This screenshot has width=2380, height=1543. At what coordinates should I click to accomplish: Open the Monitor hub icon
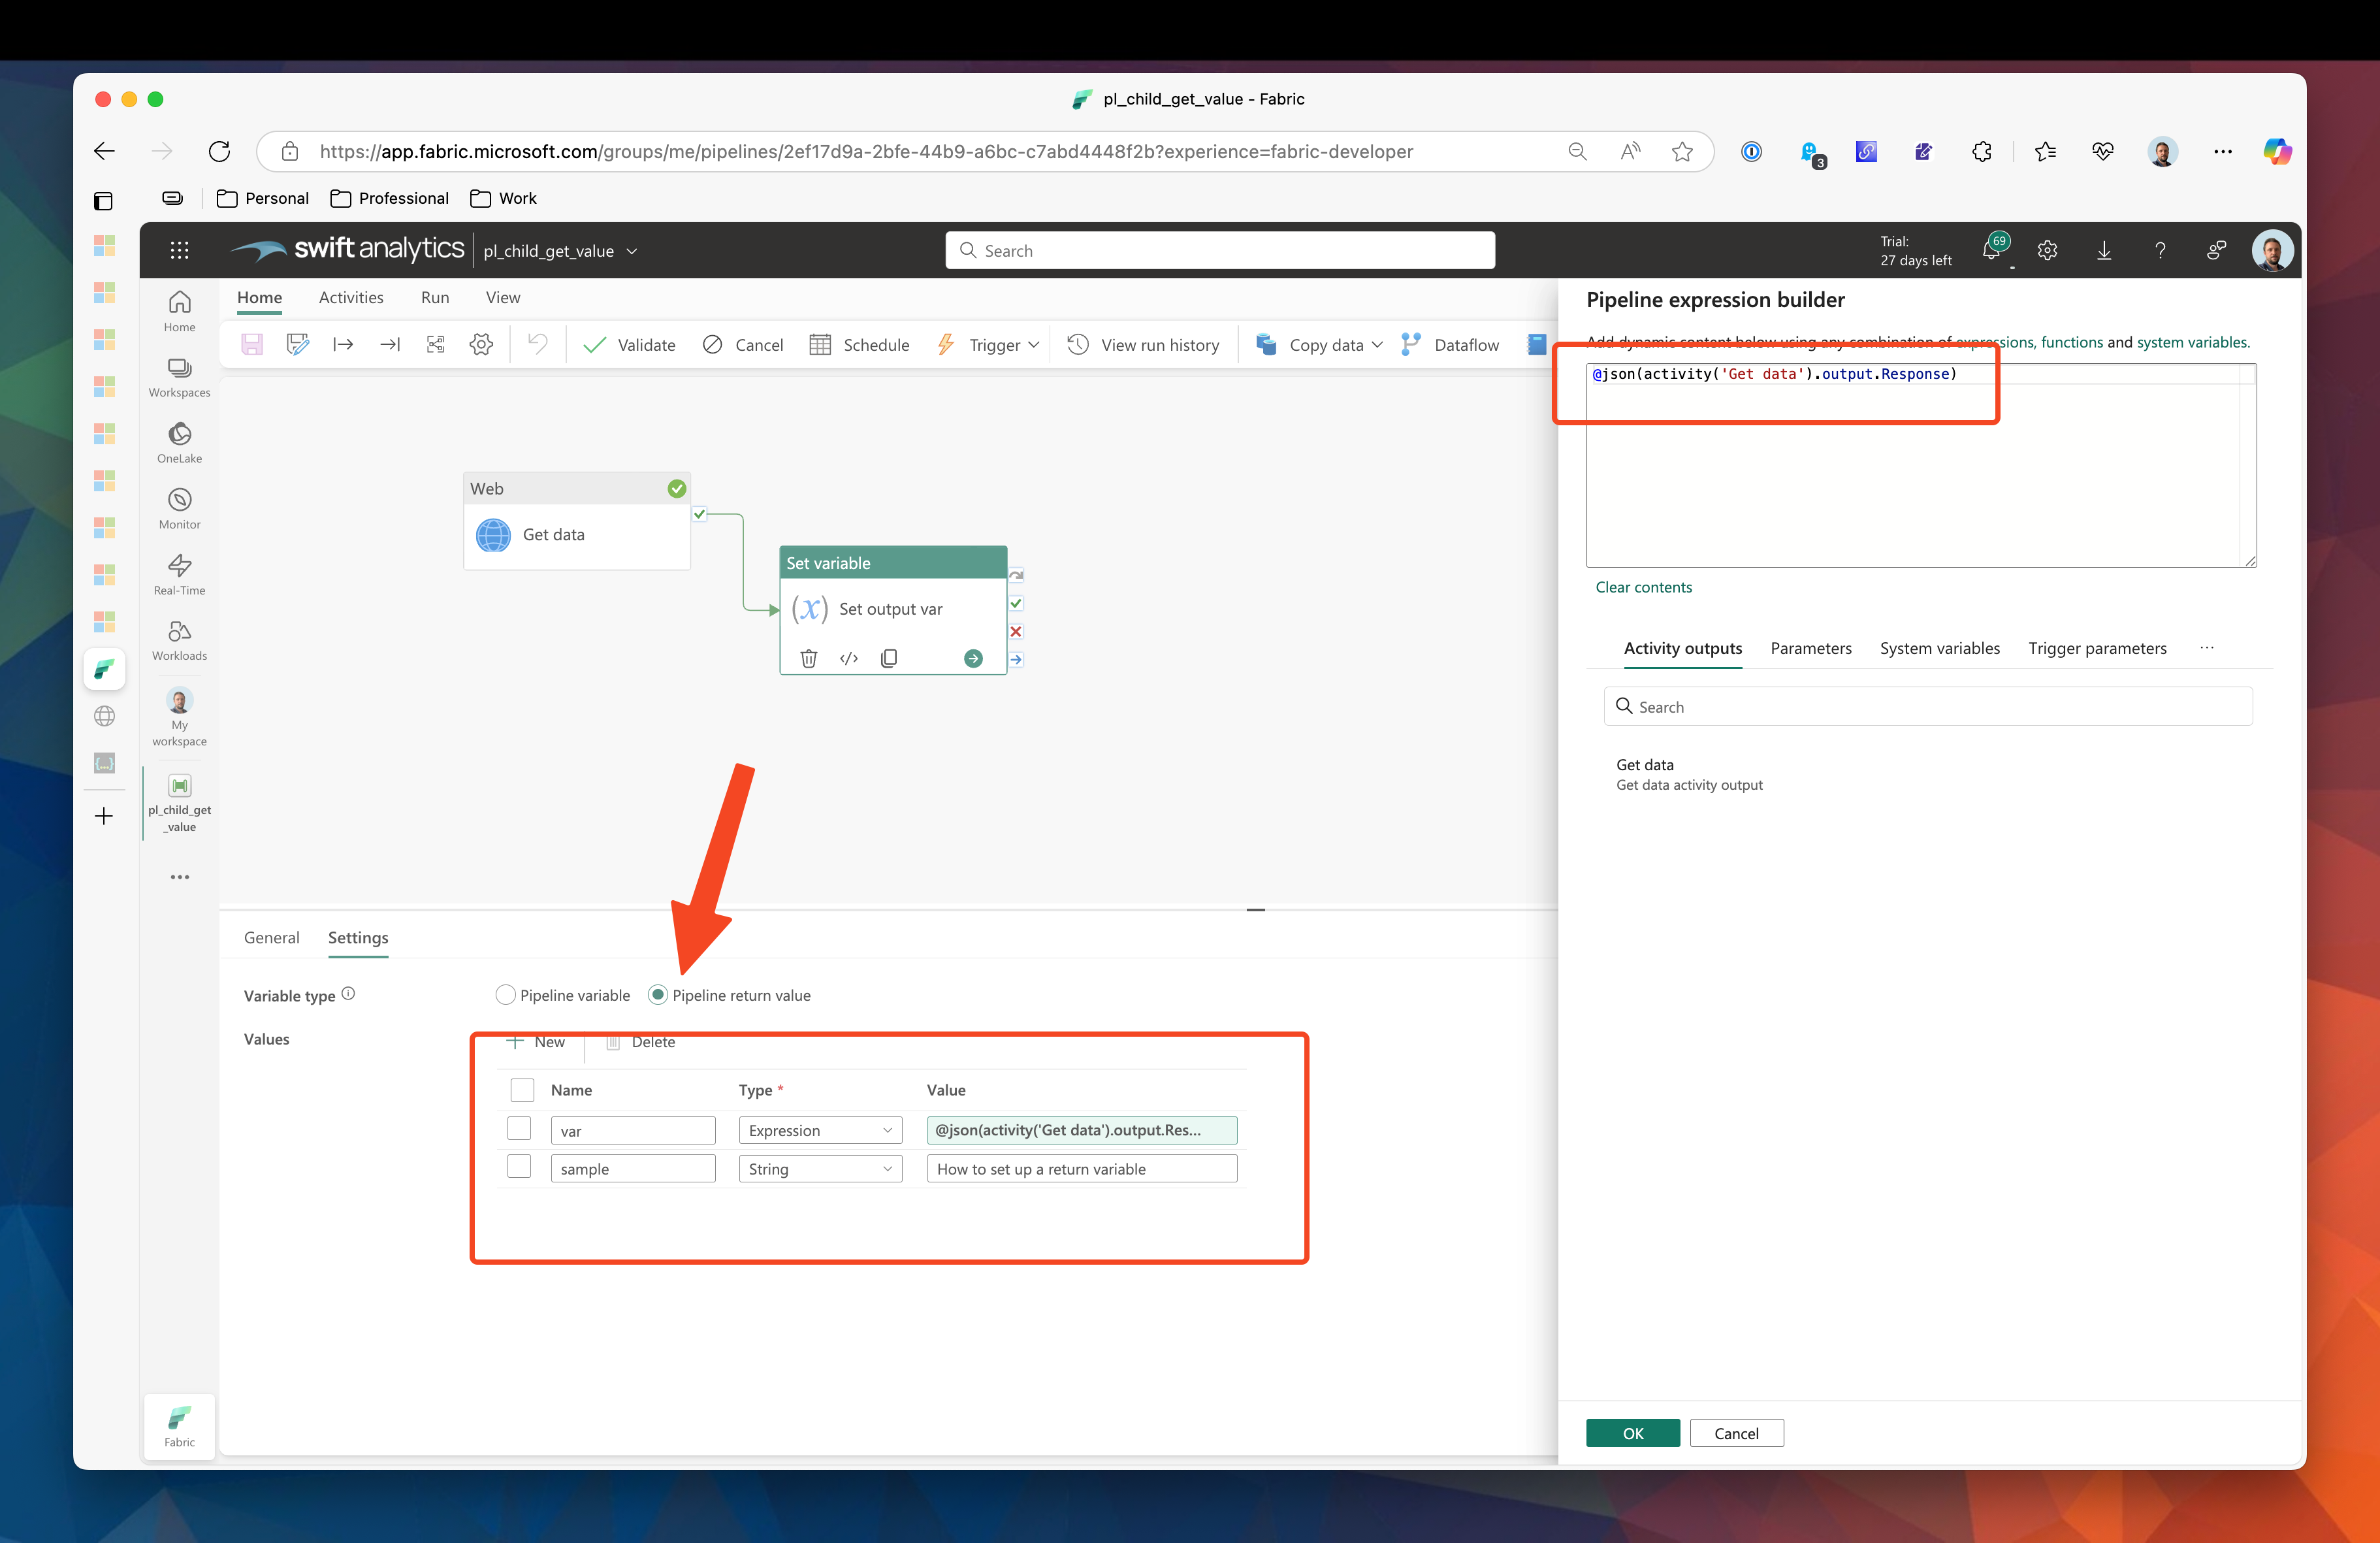pos(179,500)
